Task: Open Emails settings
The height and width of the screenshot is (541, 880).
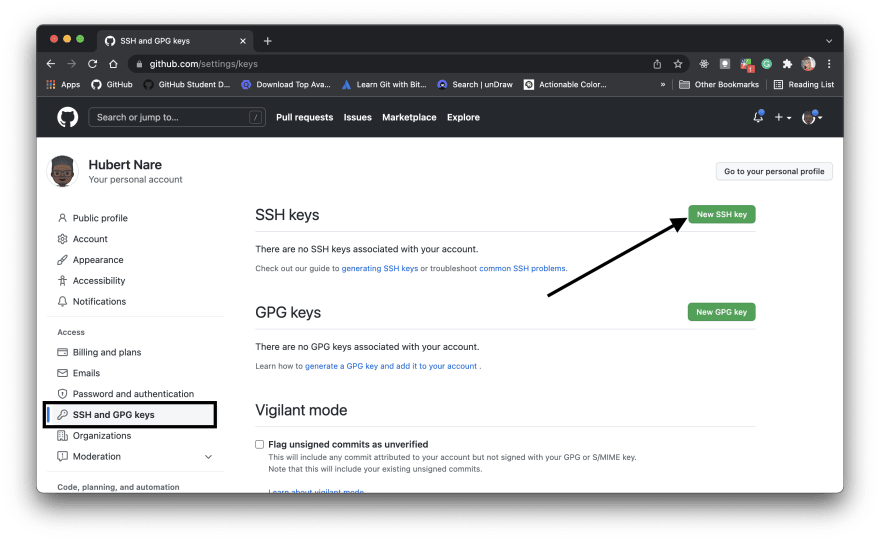Action: pos(86,373)
